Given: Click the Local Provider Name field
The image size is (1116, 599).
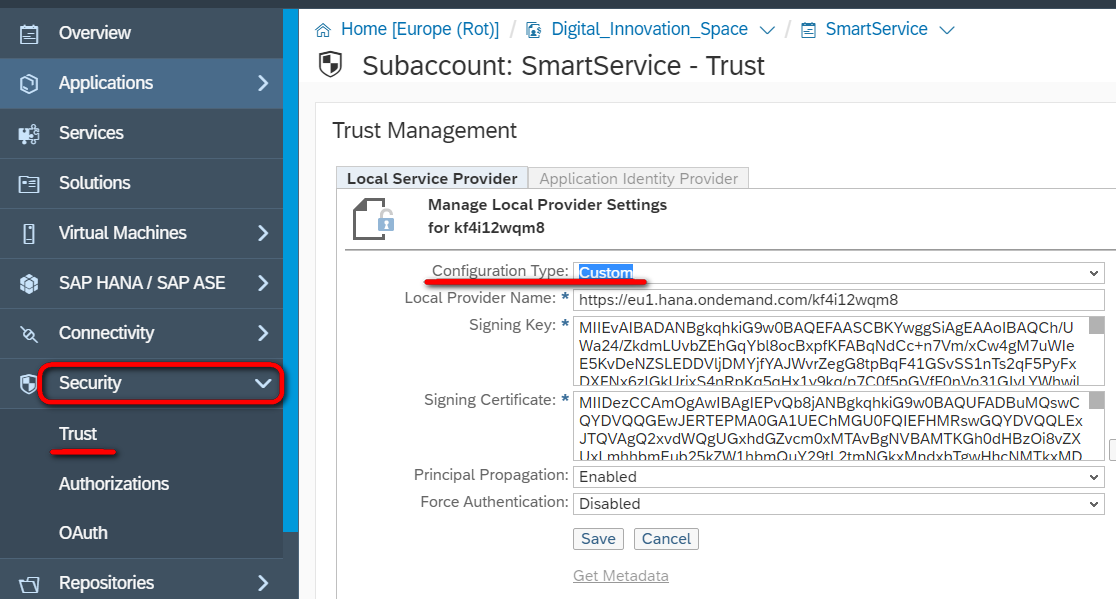Looking at the screenshot, I should (838, 300).
